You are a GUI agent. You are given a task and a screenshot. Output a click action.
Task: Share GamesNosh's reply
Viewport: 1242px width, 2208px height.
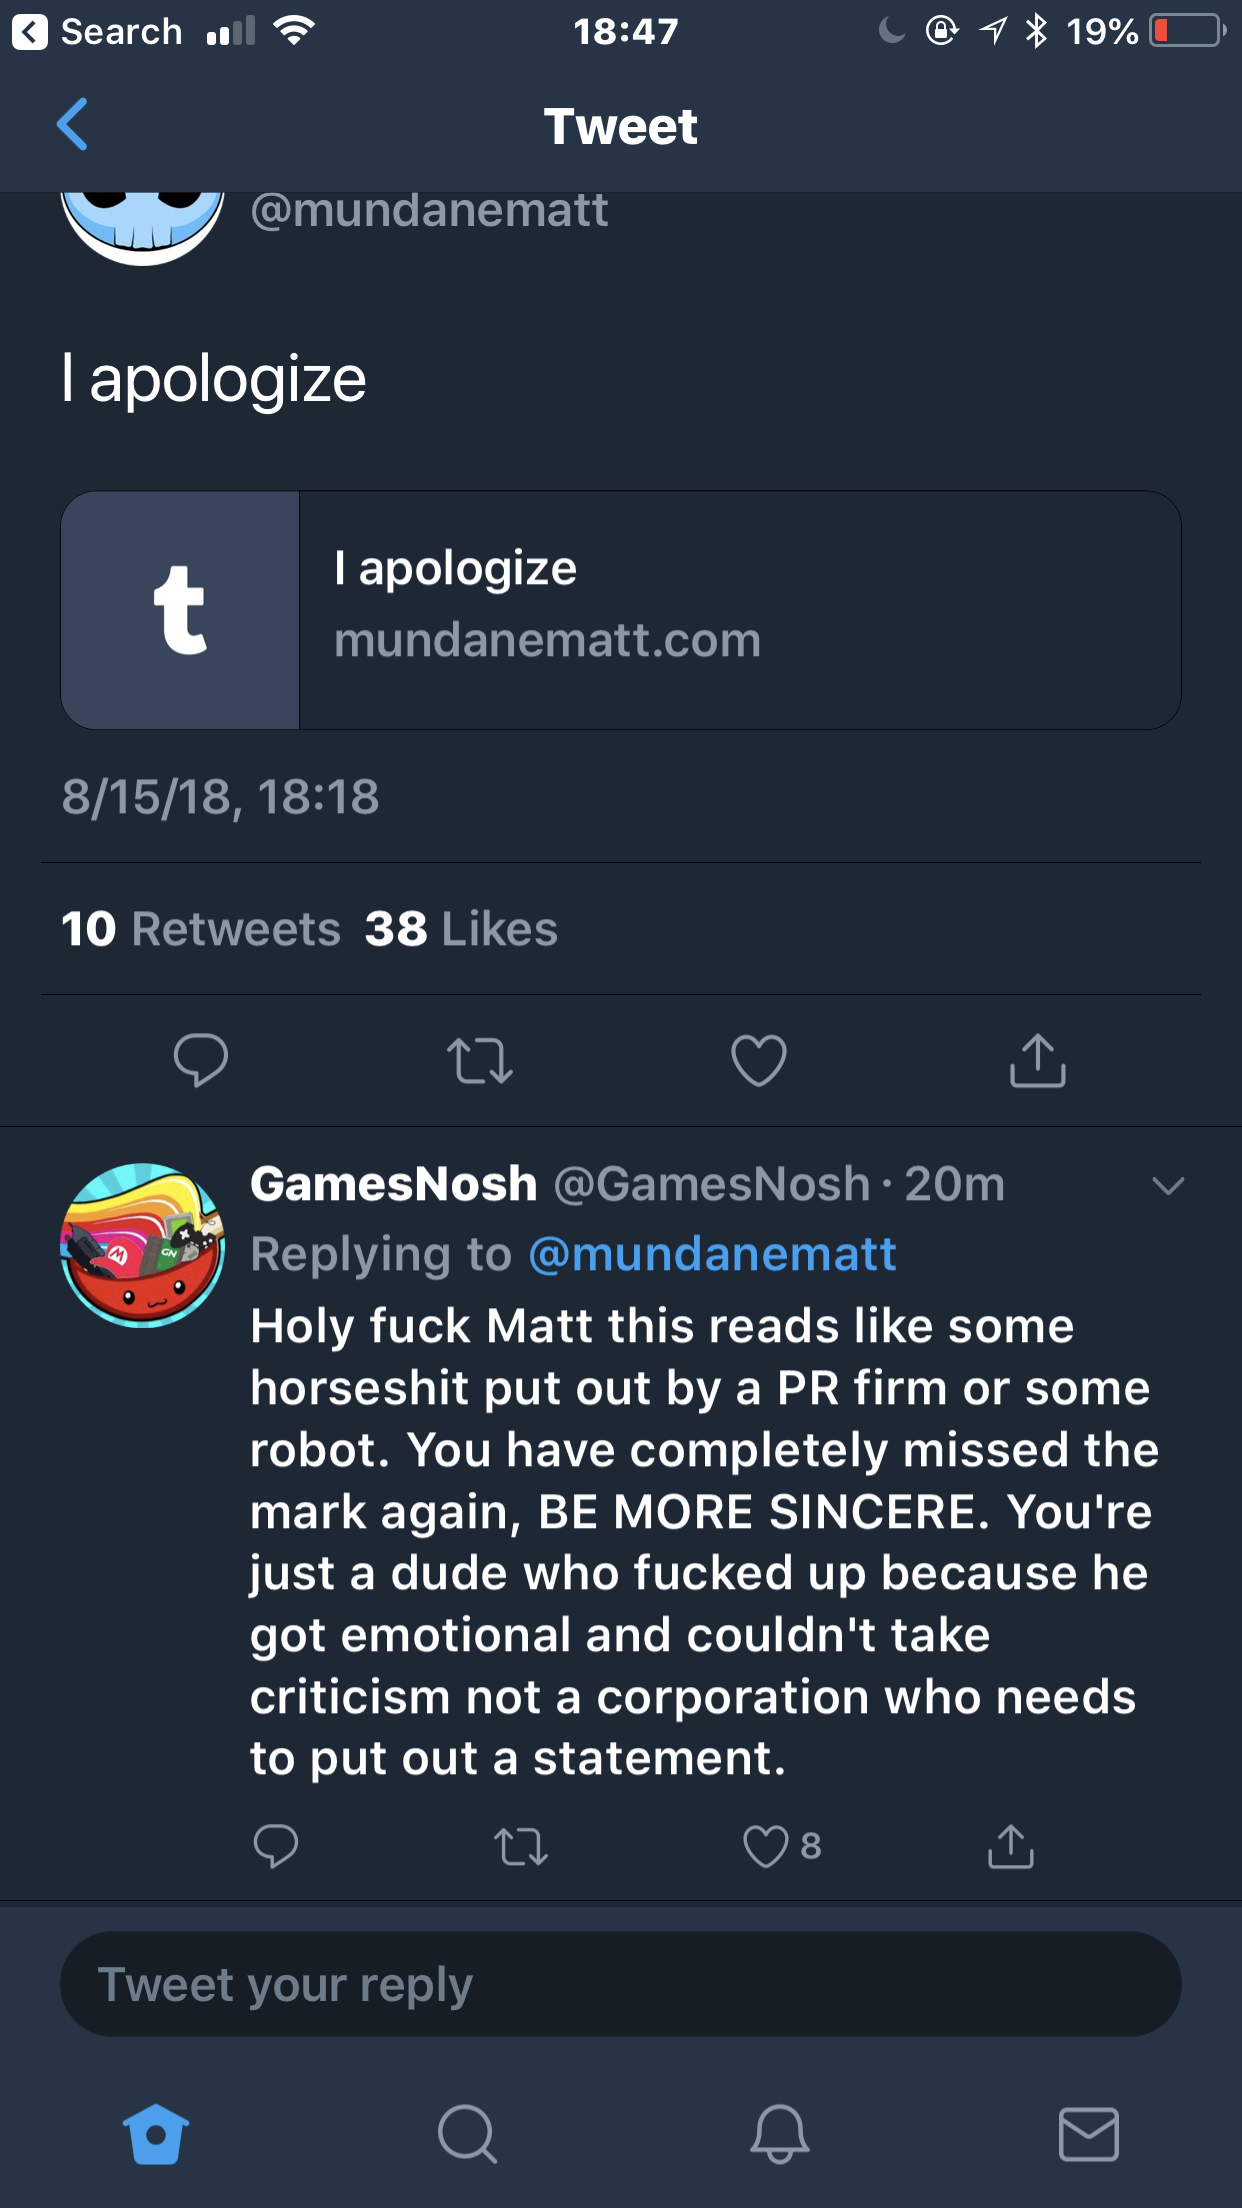1011,1846
